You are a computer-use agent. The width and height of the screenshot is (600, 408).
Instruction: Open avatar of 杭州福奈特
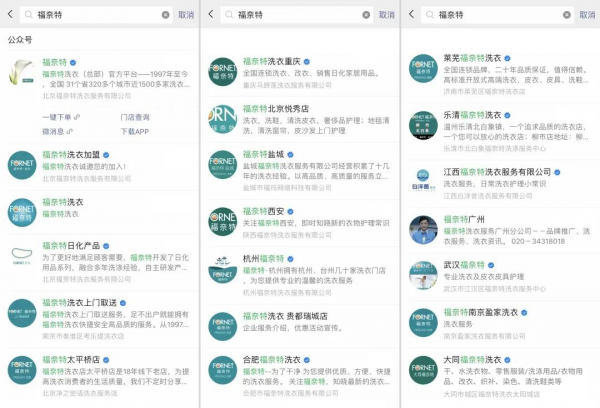click(x=223, y=269)
